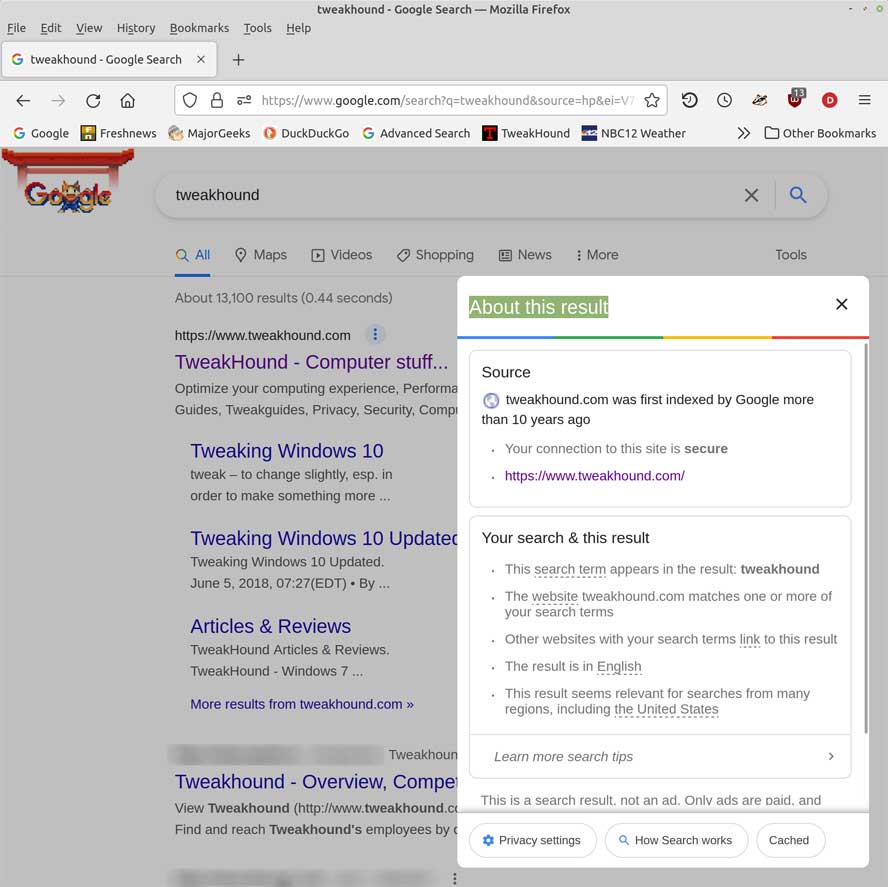
Task: Bookmark this page with star icon
Action: coord(652,101)
